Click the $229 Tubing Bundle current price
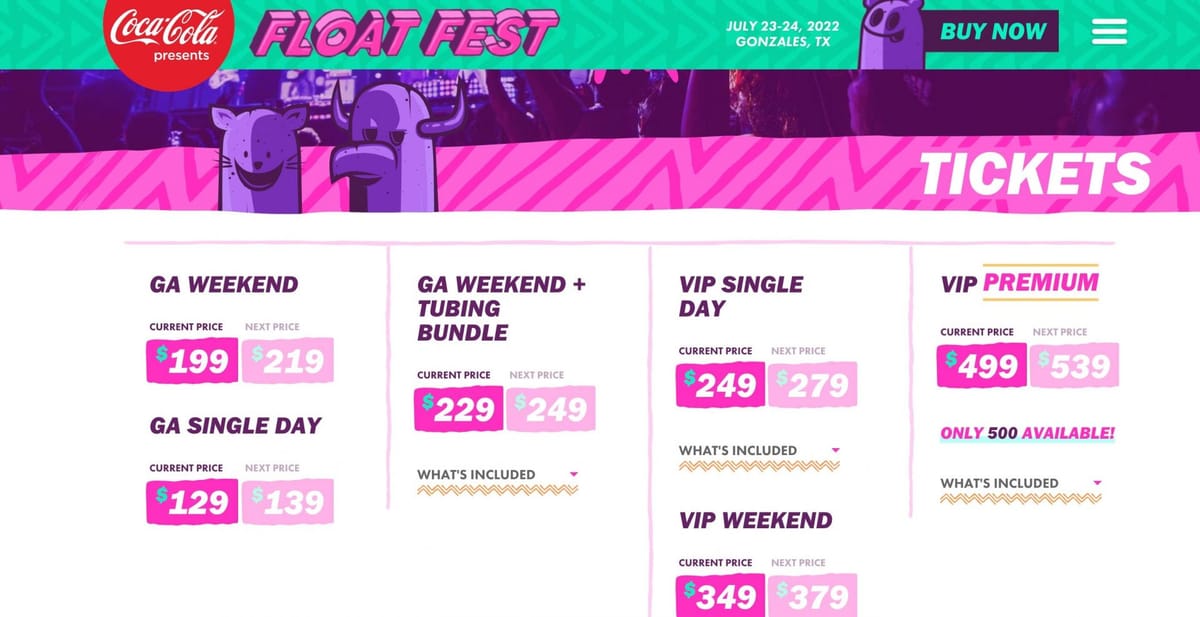The height and width of the screenshot is (617, 1200). click(x=458, y=410)
